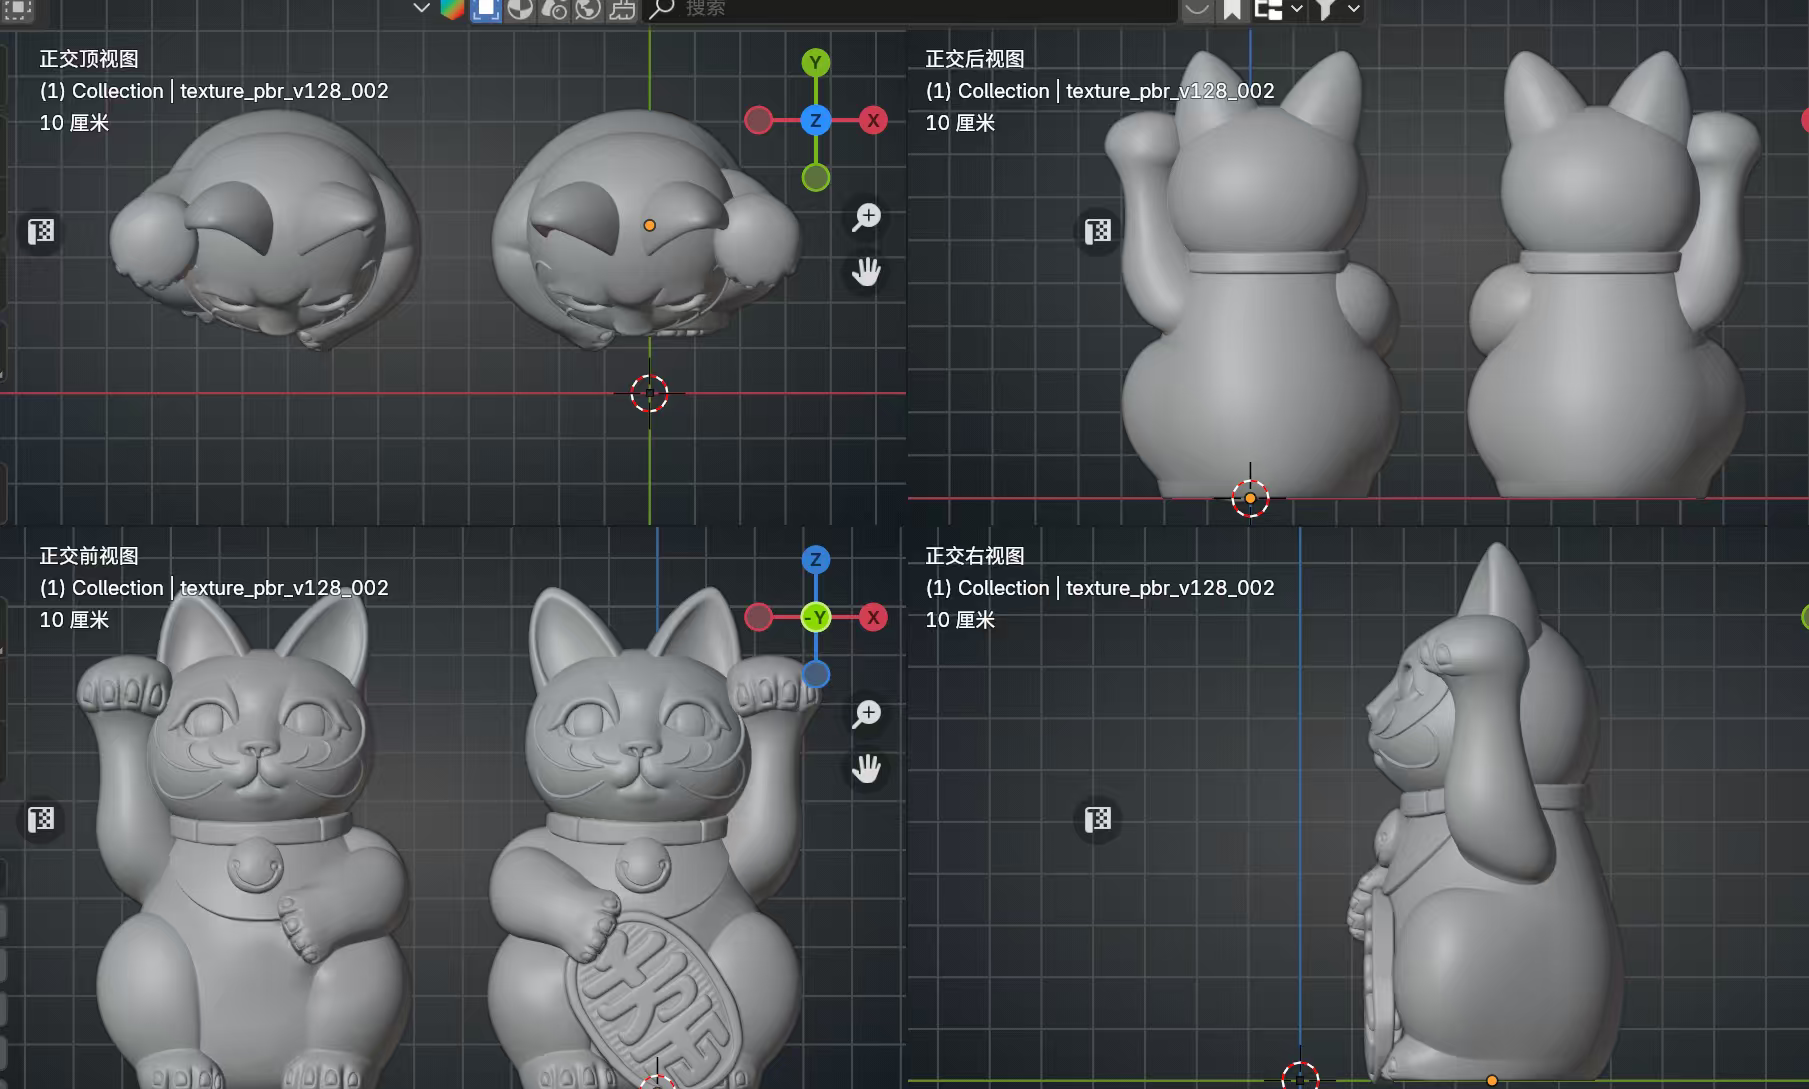Click the proportional editing falloff curve icon
Screen dimensions: 1809x1089
tap(1196, 9)
